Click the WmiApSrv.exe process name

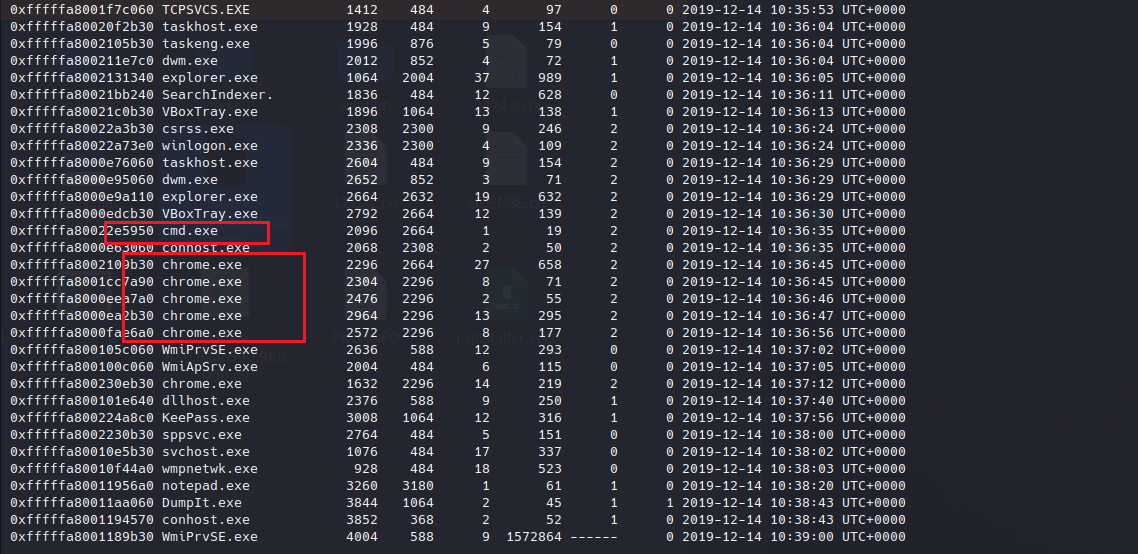209,367
